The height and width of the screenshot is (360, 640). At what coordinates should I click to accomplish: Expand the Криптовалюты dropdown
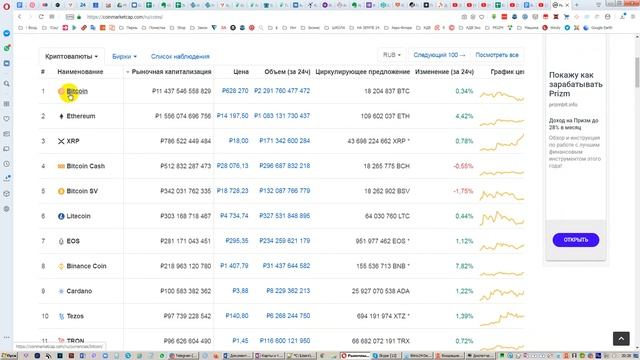(71, 56)
